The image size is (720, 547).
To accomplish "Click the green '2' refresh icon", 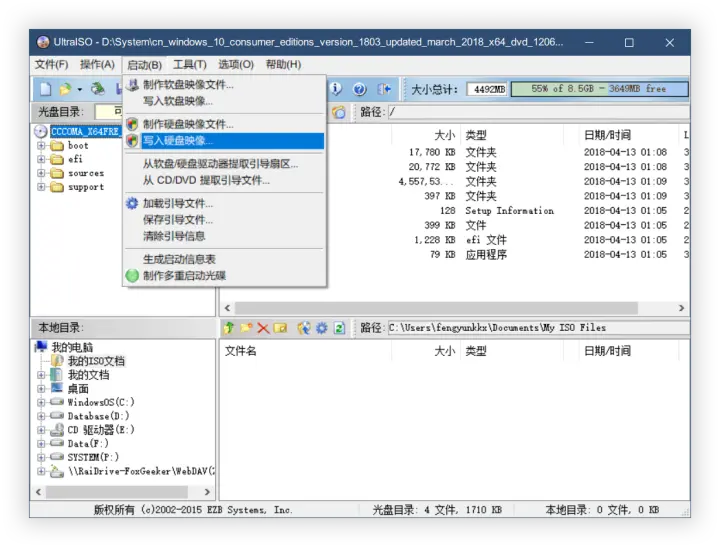I will (x=339, y=327).
